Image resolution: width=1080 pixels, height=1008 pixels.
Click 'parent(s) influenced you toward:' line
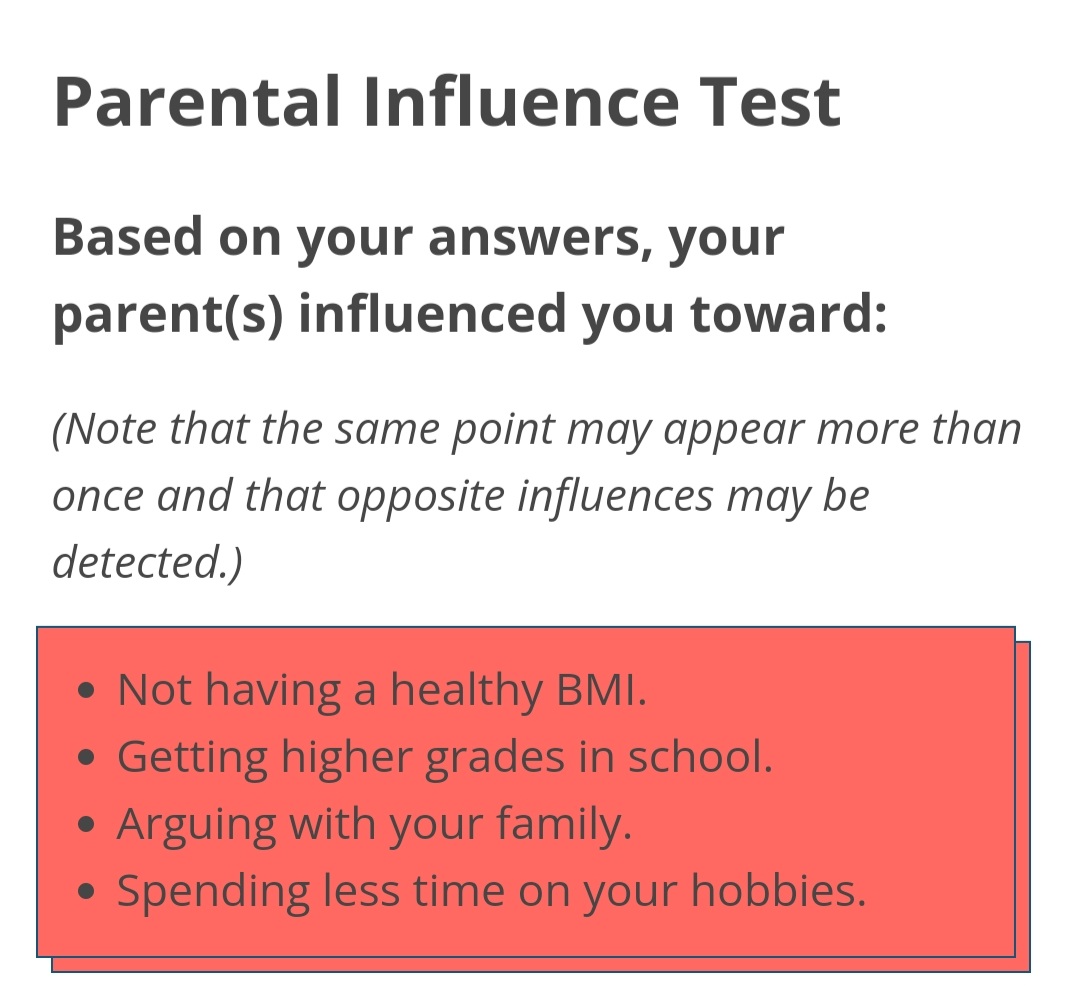(x=470, y=314)
